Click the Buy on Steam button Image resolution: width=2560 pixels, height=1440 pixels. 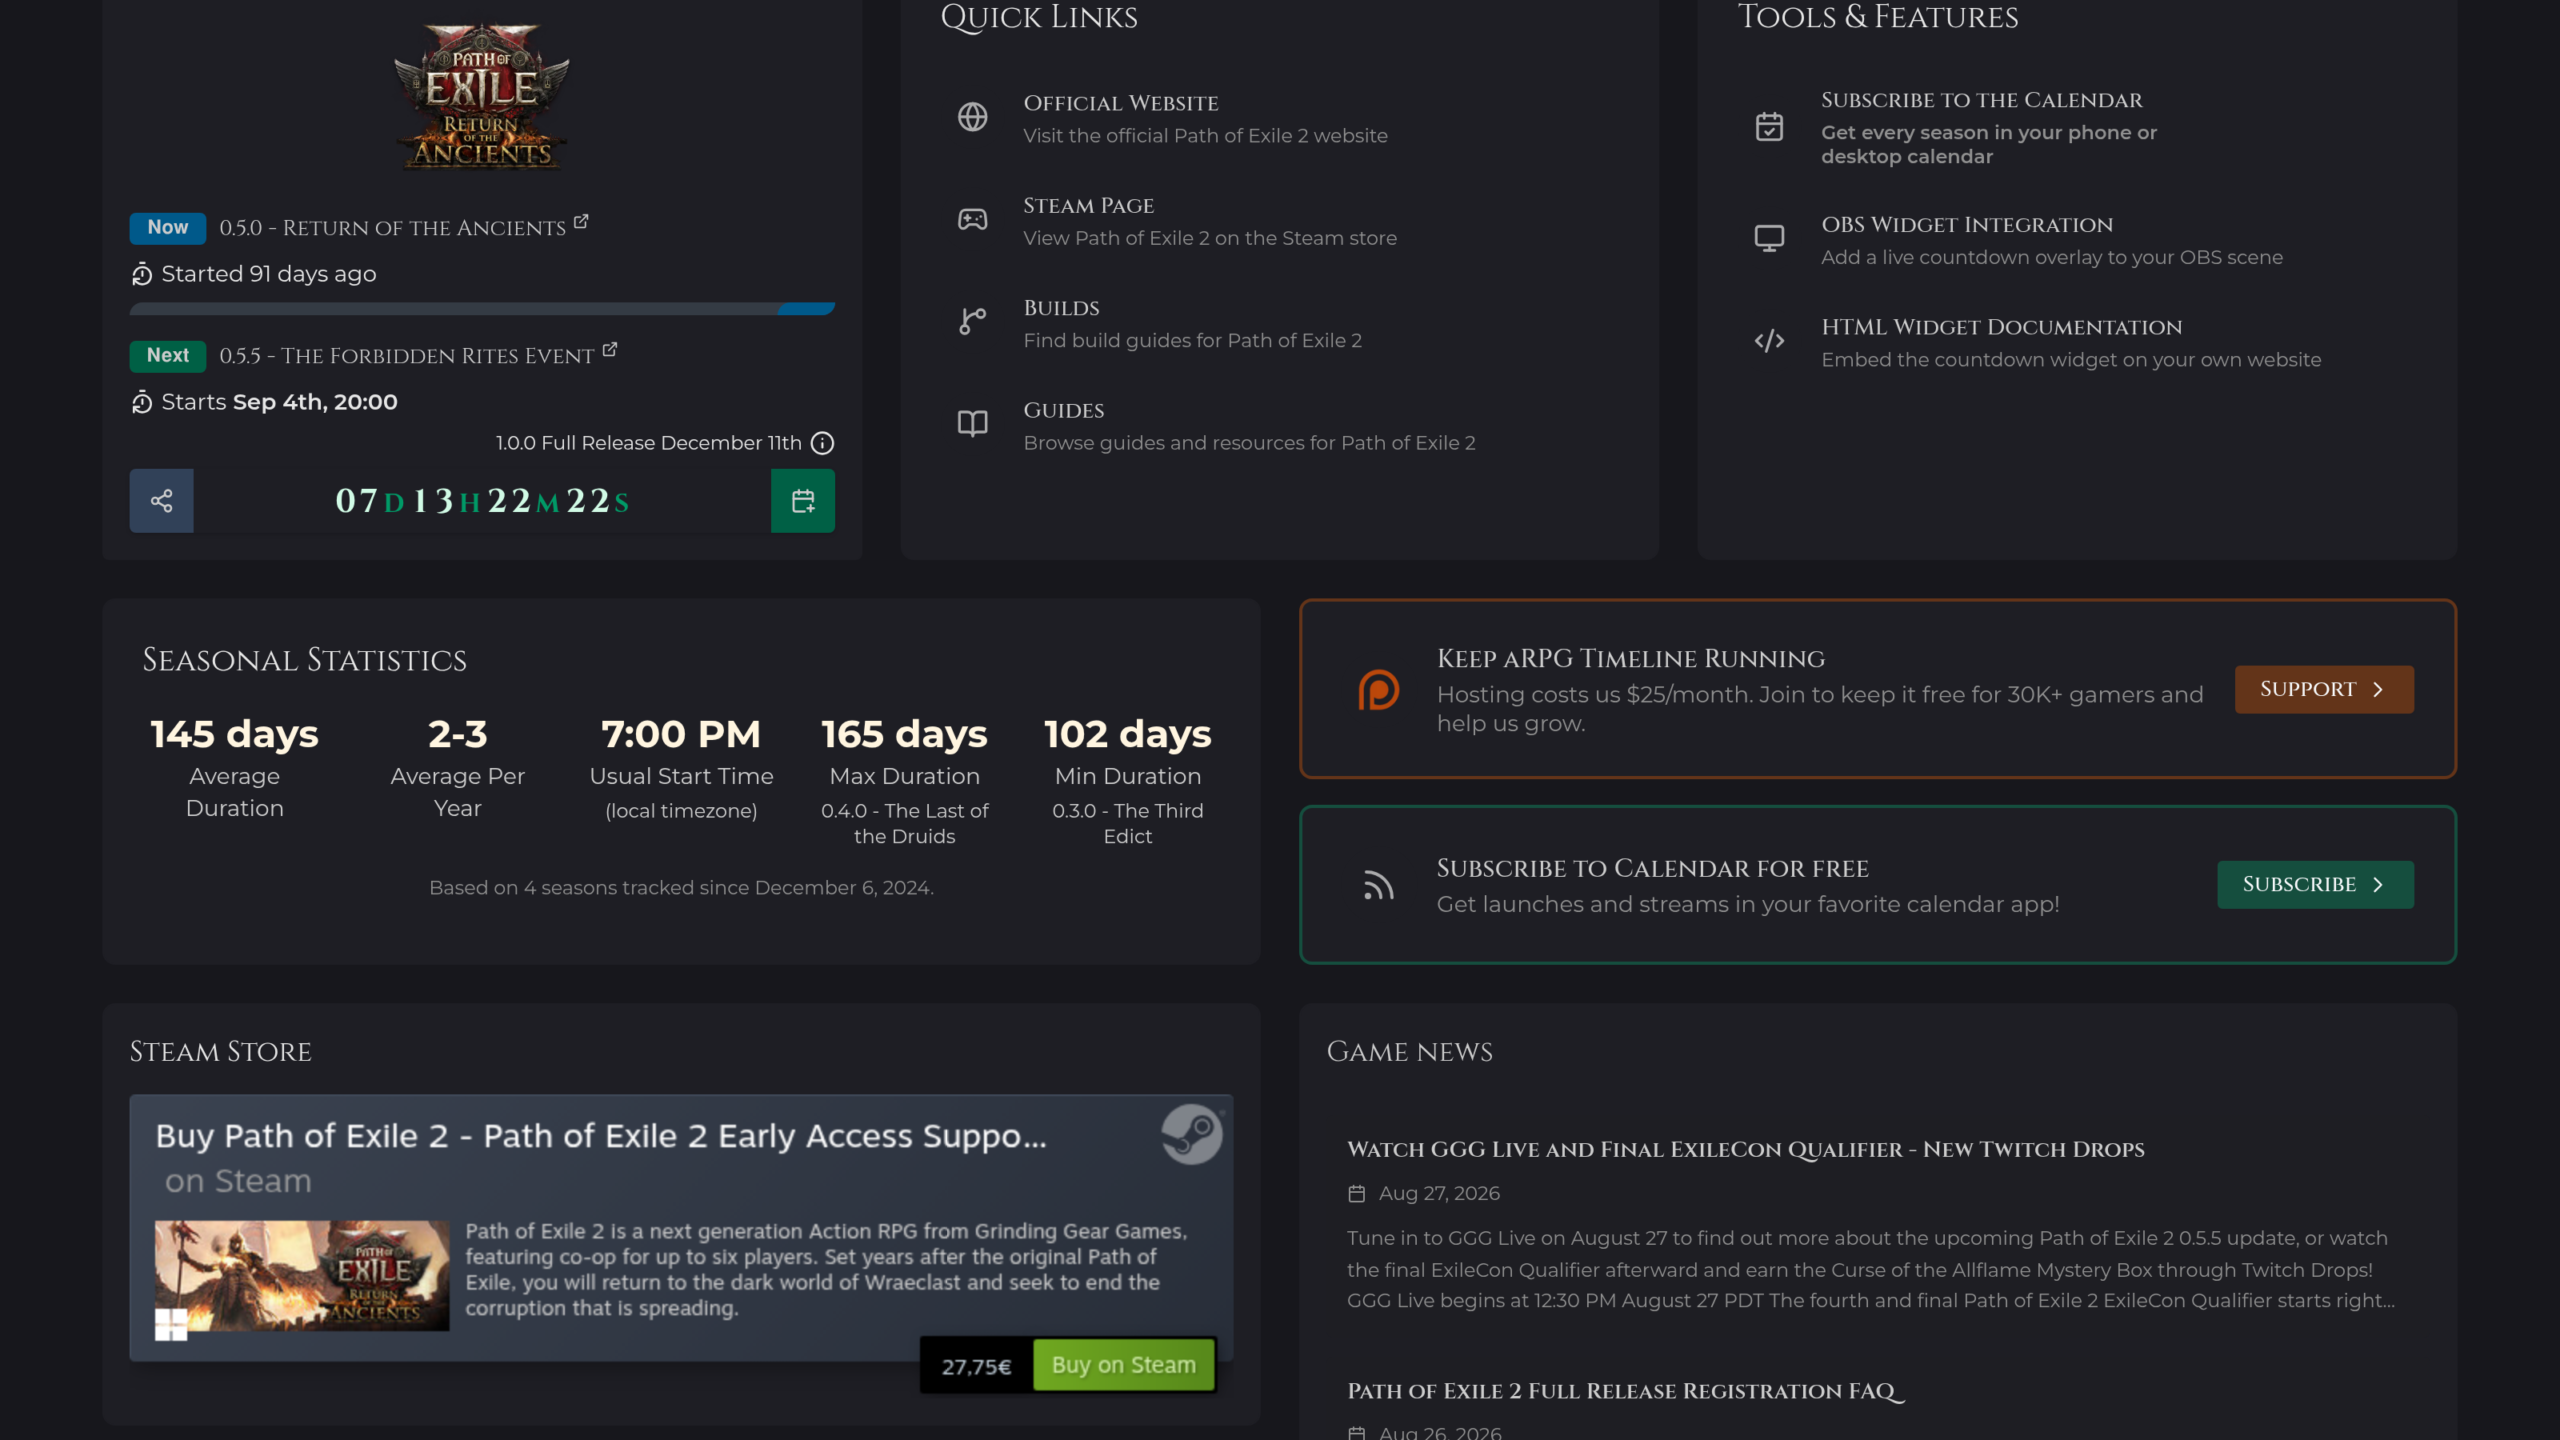click(x=1124, y=1365)
